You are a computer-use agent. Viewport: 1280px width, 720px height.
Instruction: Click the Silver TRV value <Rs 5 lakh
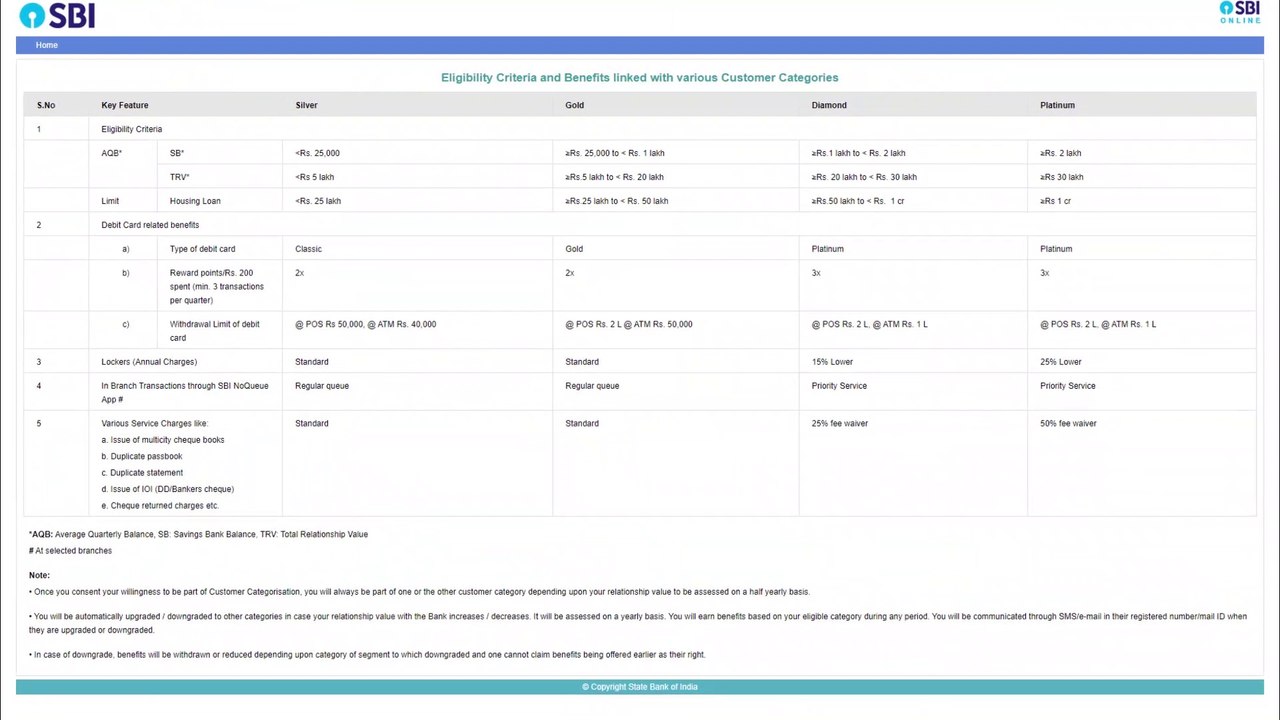click(x=314, y=177)
